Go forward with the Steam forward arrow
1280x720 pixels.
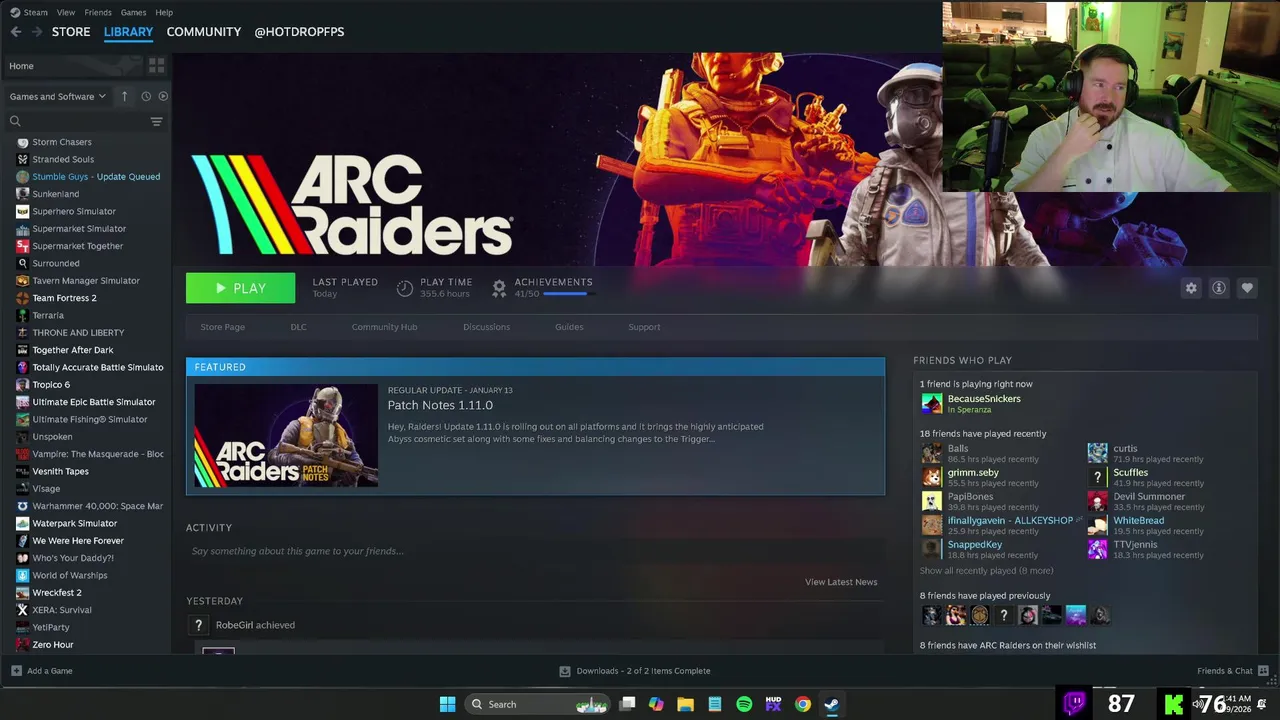[x=37, y=32]
